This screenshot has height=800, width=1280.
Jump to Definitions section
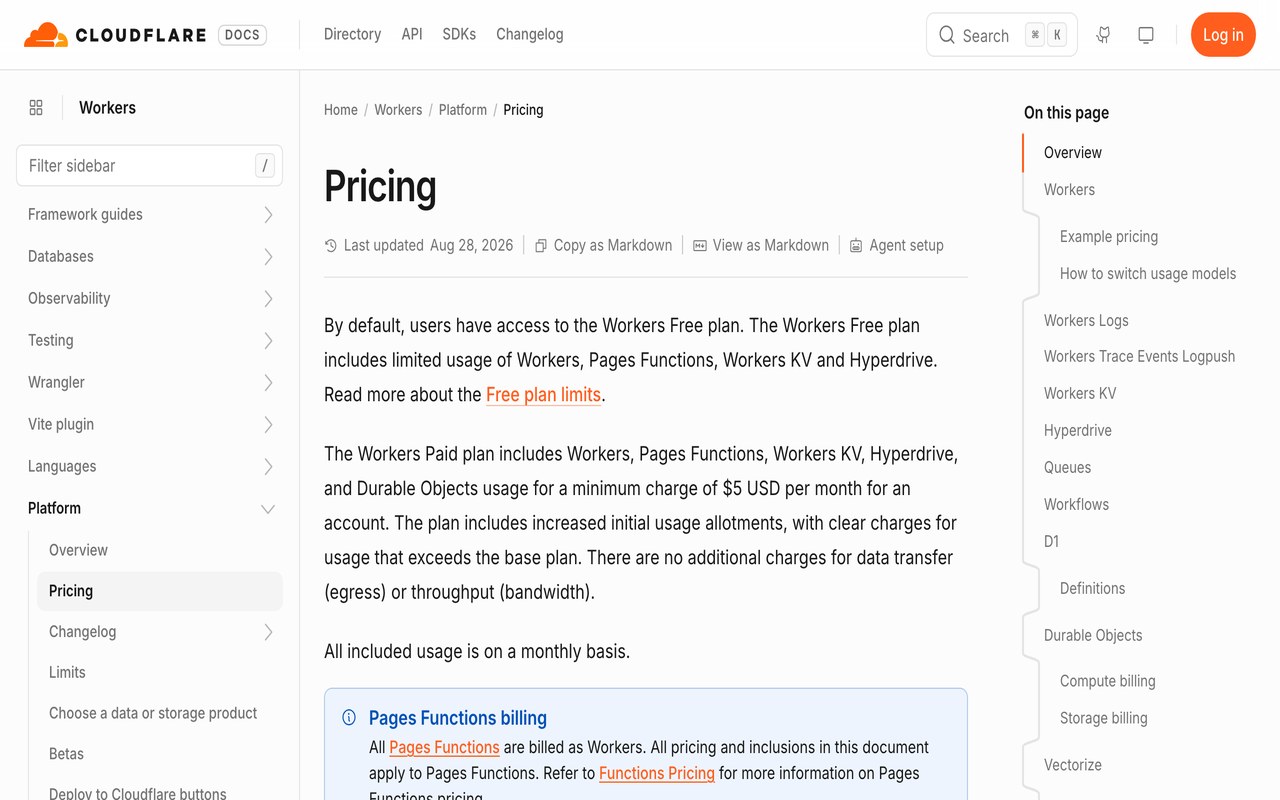click(x=1092, y=589)
